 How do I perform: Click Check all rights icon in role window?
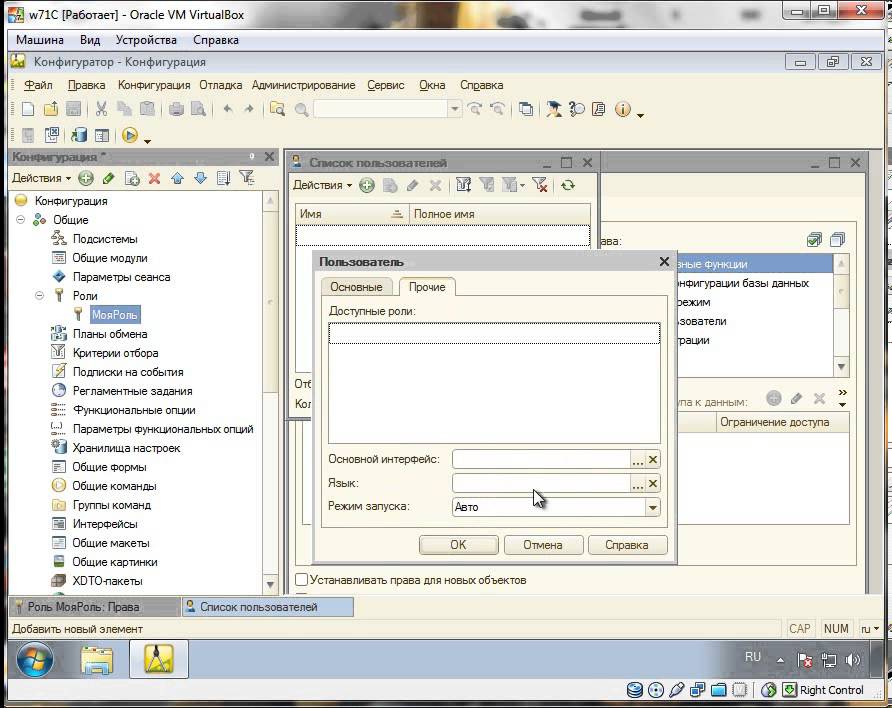click(815, 240)
